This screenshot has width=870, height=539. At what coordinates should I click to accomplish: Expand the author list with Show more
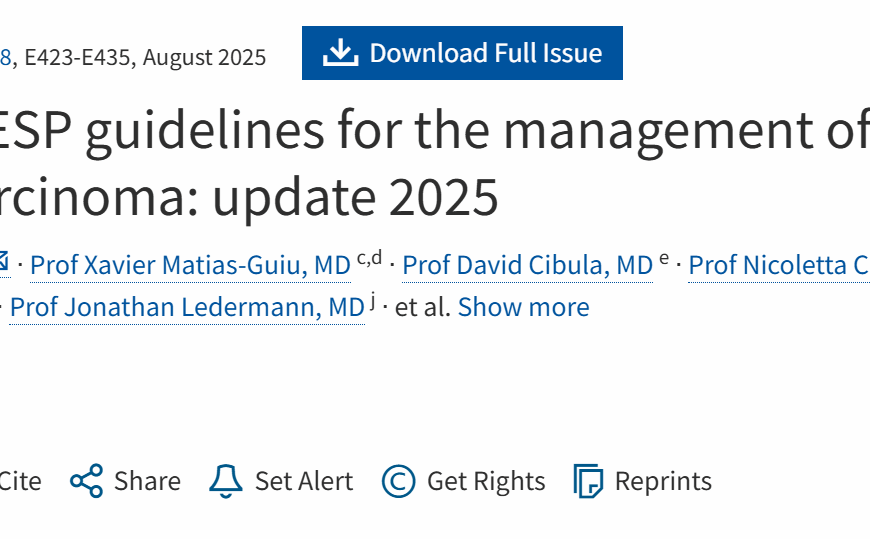tap(523, 307)
